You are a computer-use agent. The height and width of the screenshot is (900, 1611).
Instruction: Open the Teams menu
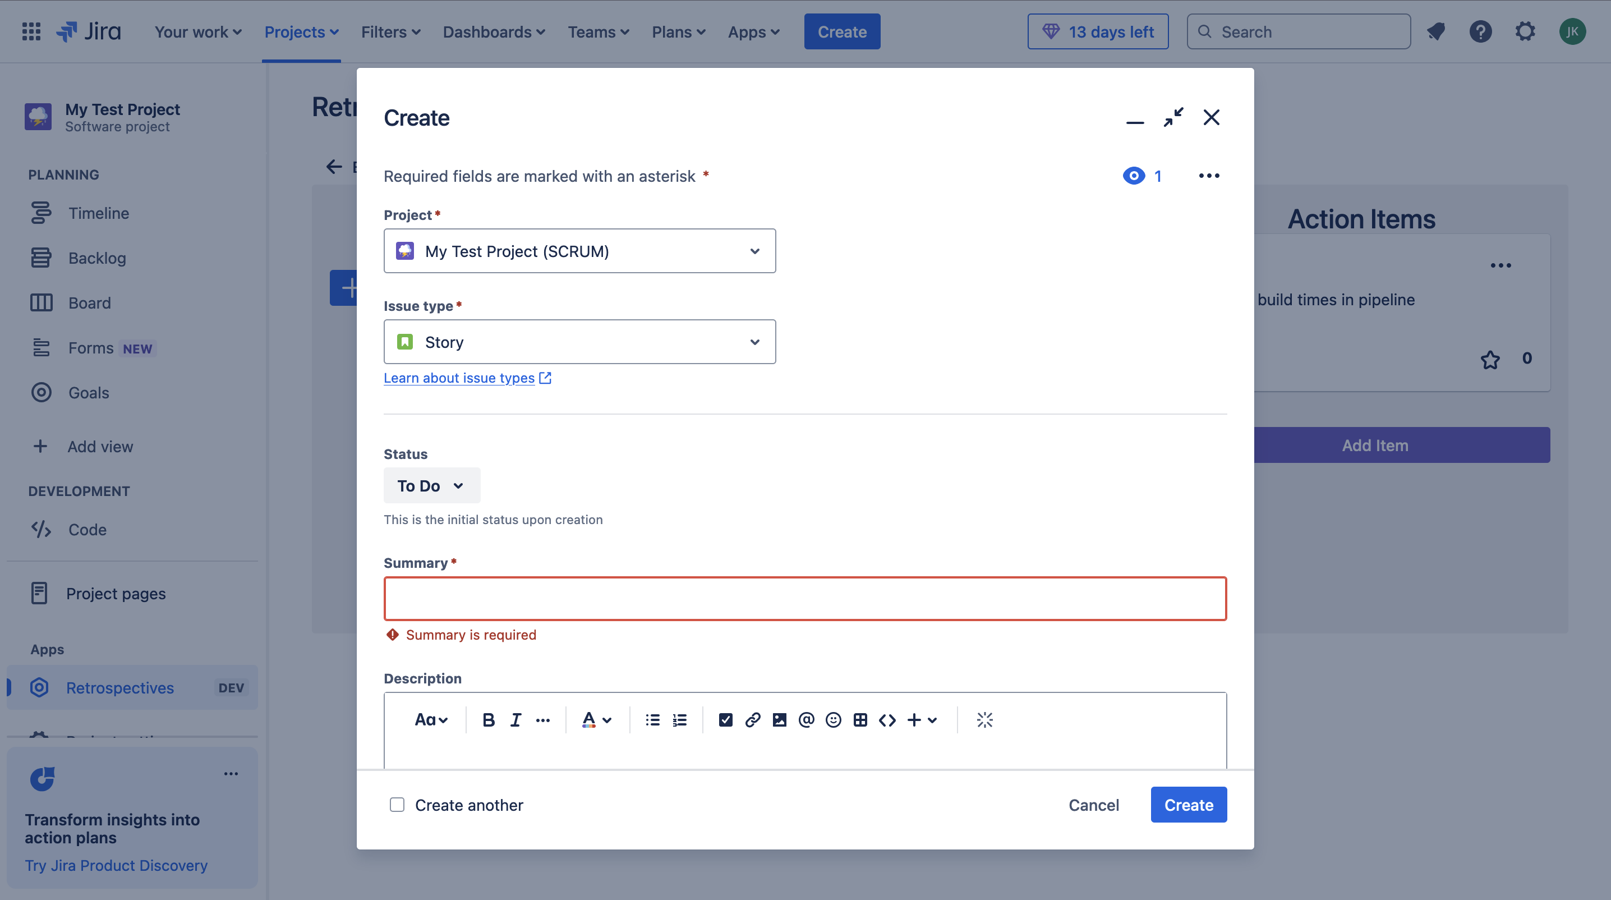pos(598,31)
